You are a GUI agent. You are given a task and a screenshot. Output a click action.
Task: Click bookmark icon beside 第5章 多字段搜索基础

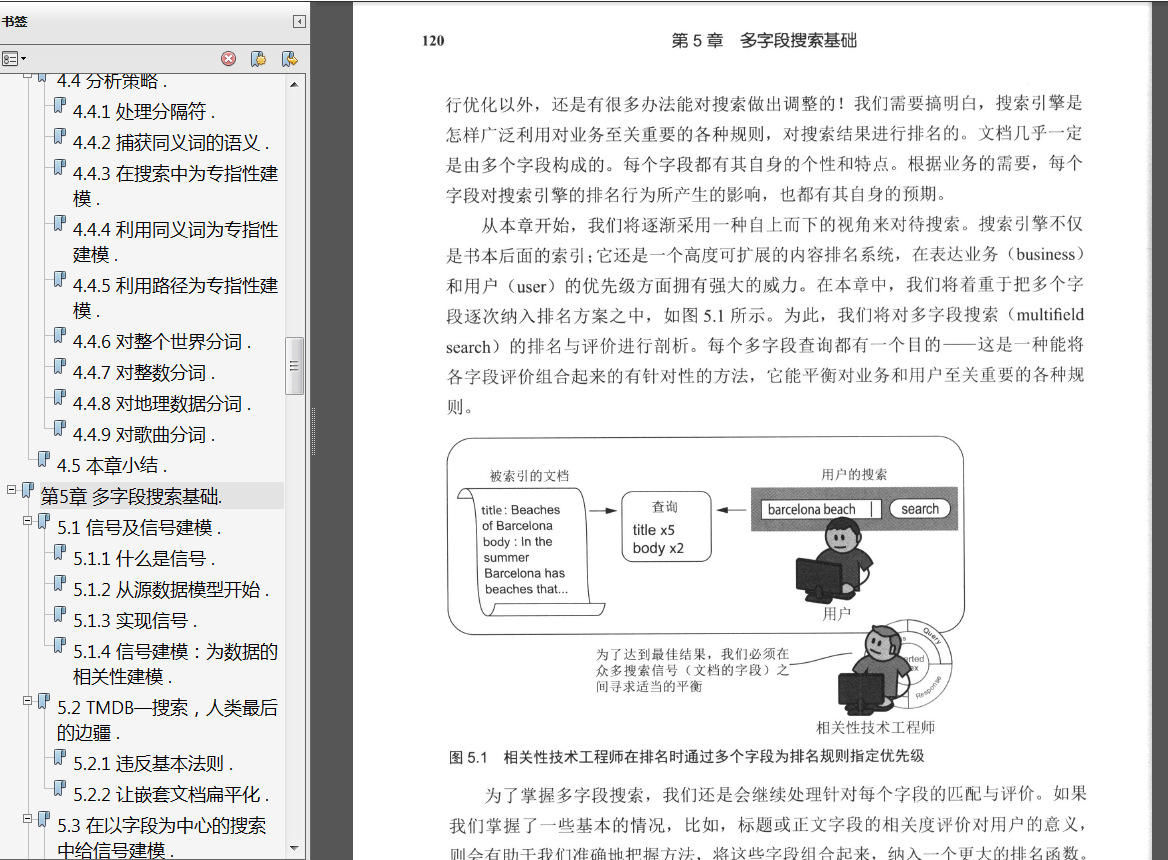[28, 491]
